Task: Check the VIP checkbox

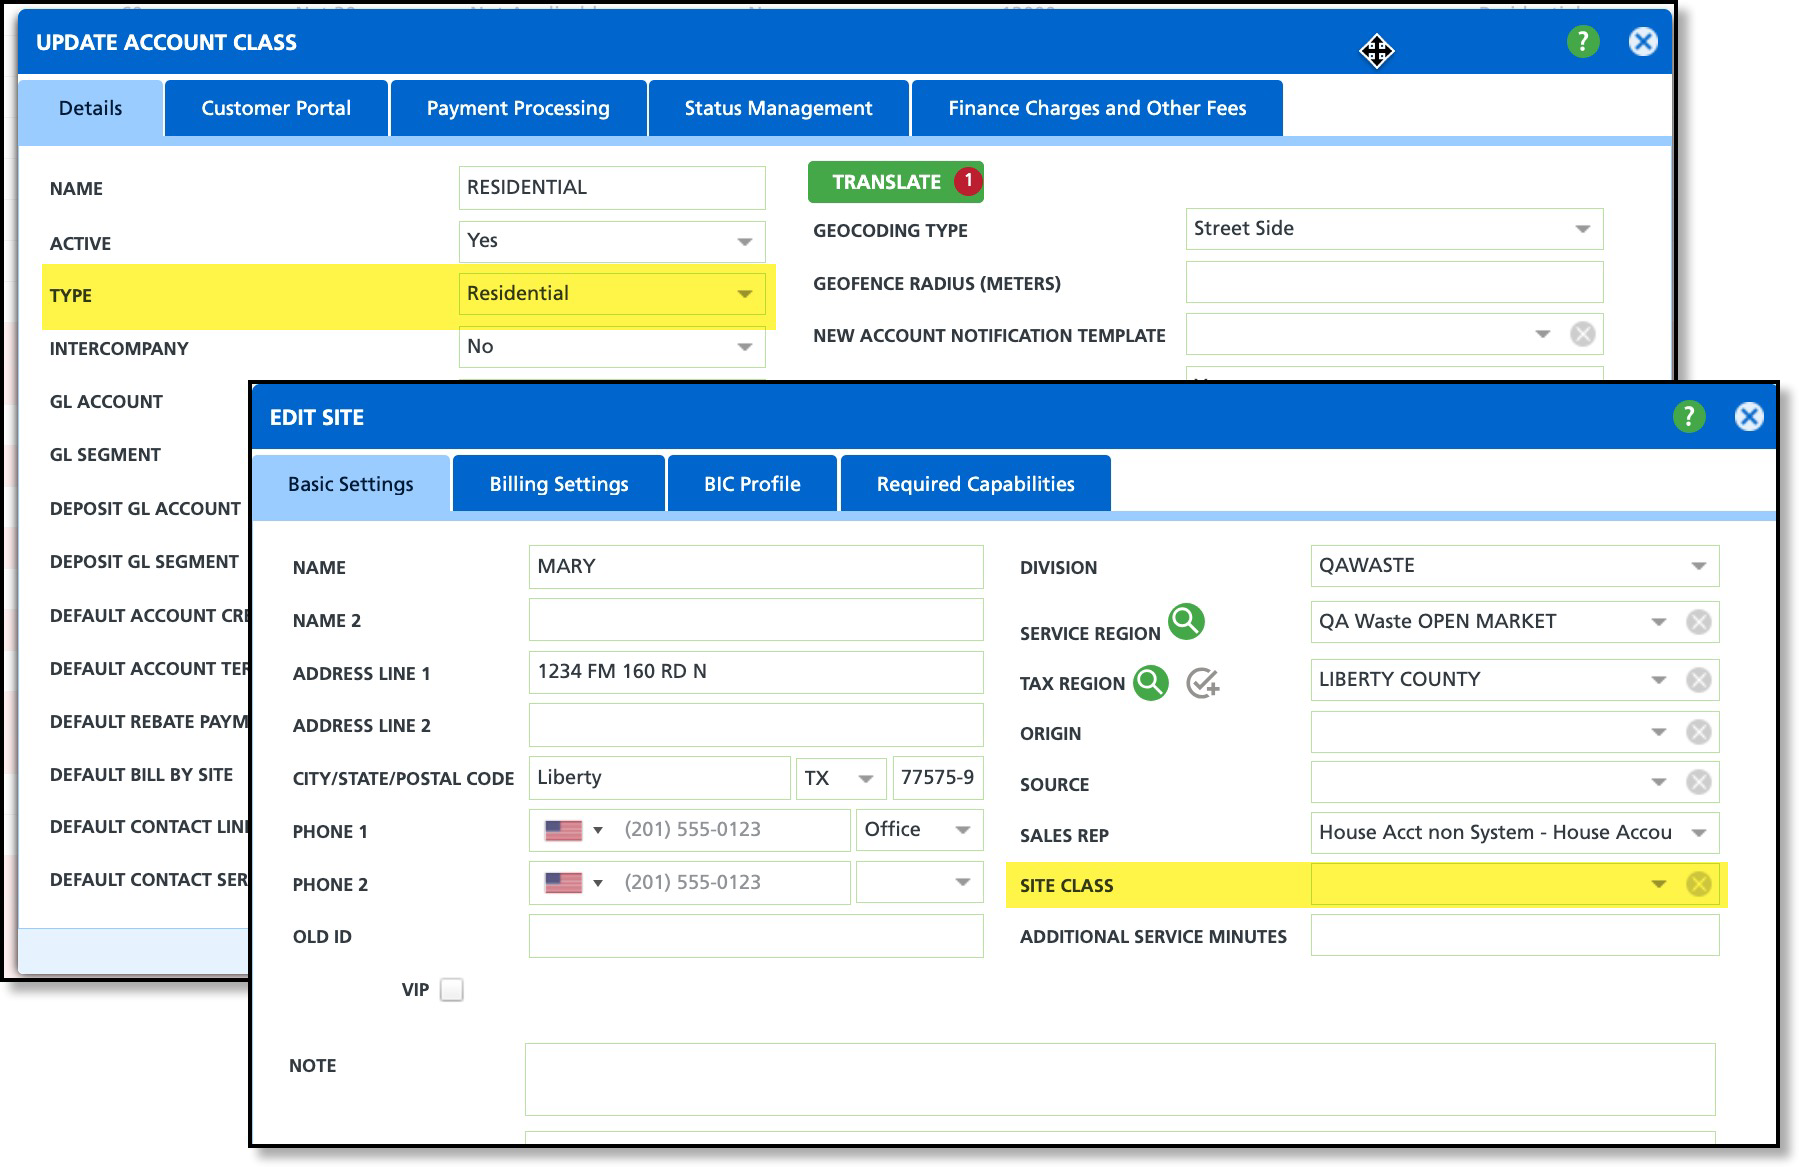Action: (452, 990)
